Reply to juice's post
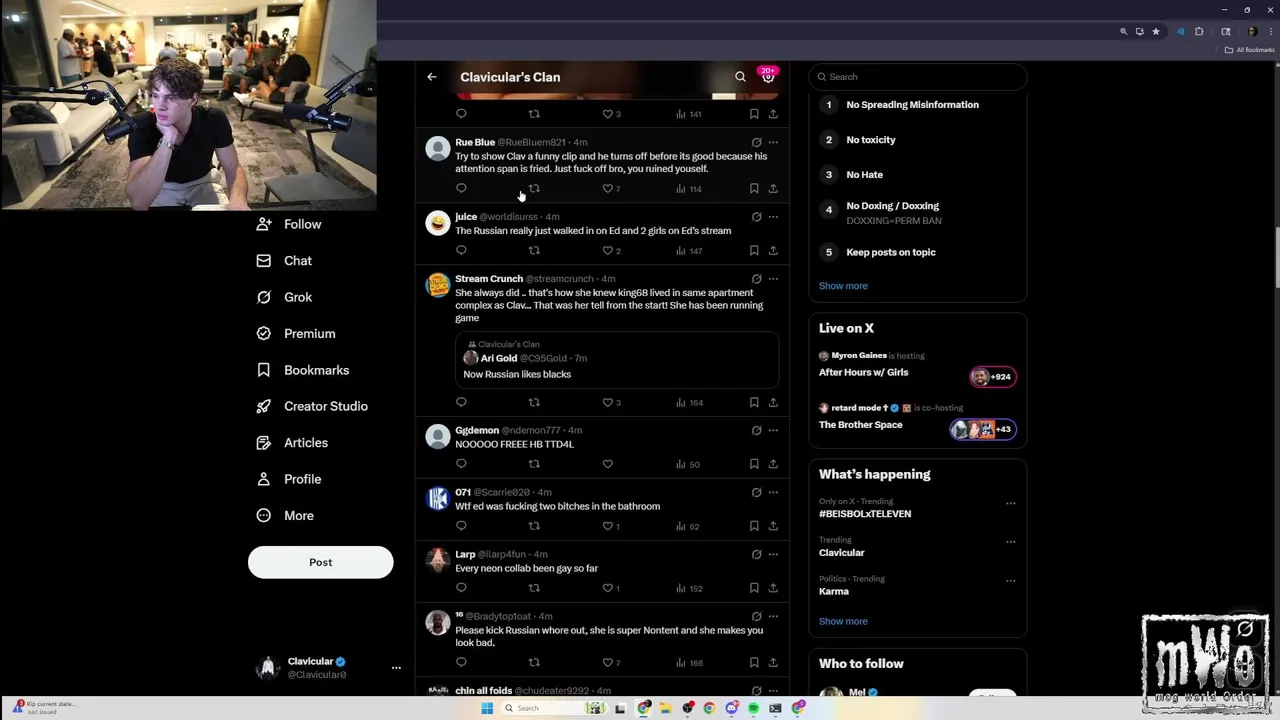 (461, 251)
